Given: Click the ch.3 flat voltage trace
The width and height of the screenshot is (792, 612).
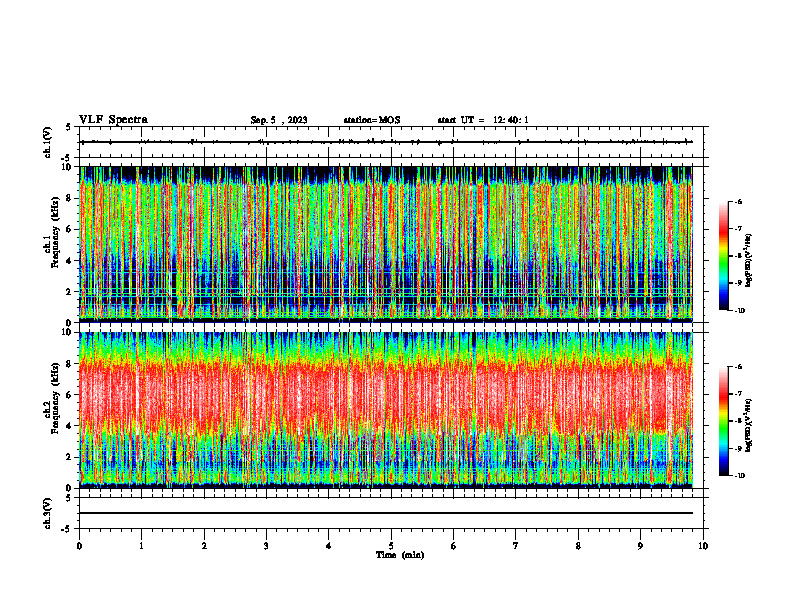Looking at the screenshot, I should pyautogui.click(x=386, y=513).
